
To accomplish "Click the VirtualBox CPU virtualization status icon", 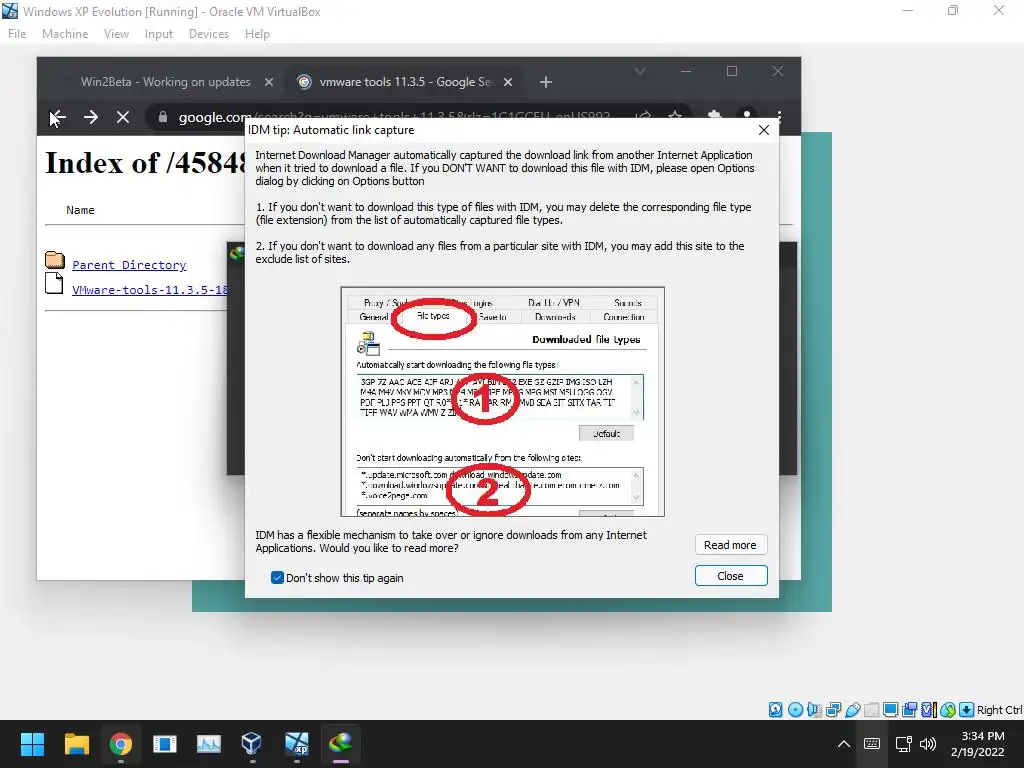I will coord(929,709).
